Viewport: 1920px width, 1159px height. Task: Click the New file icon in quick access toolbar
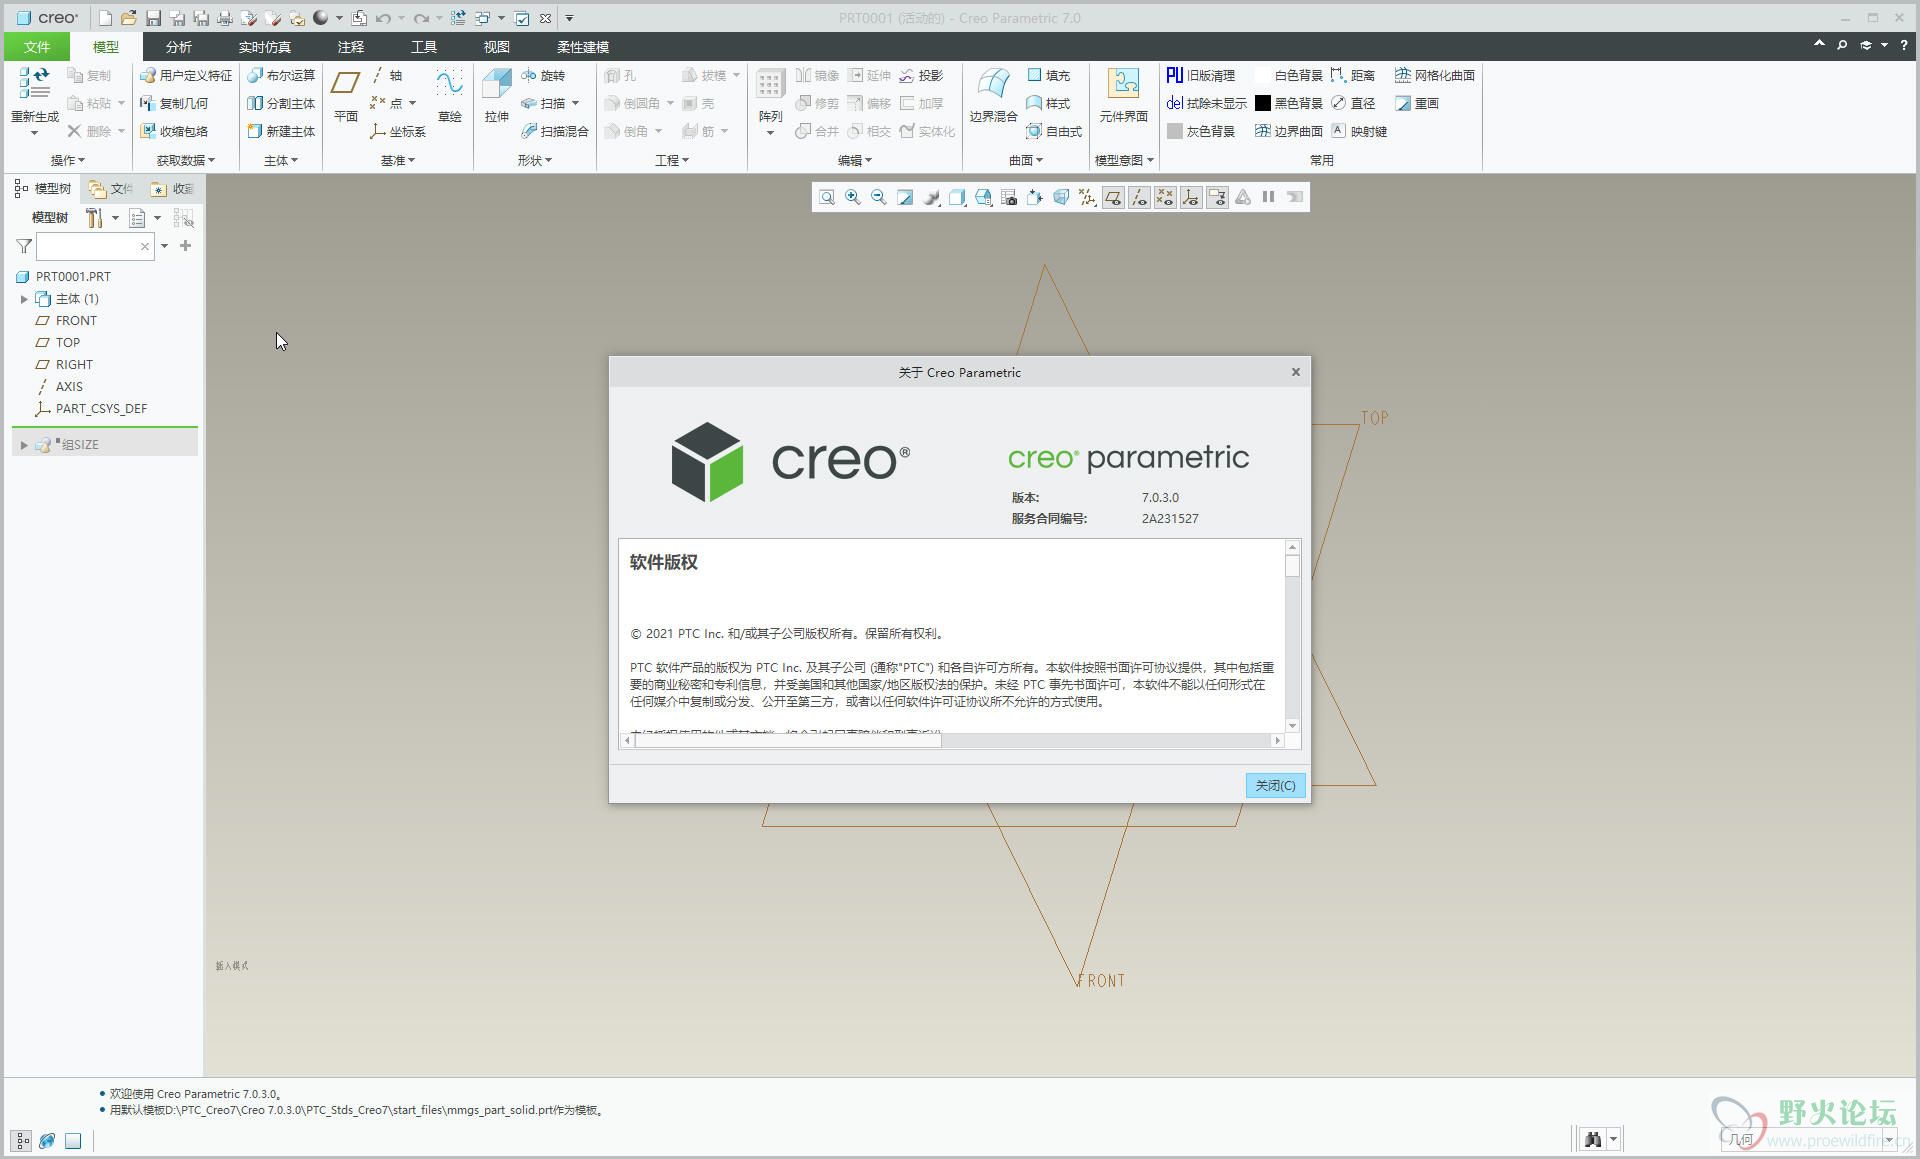[x=105, y=18]
